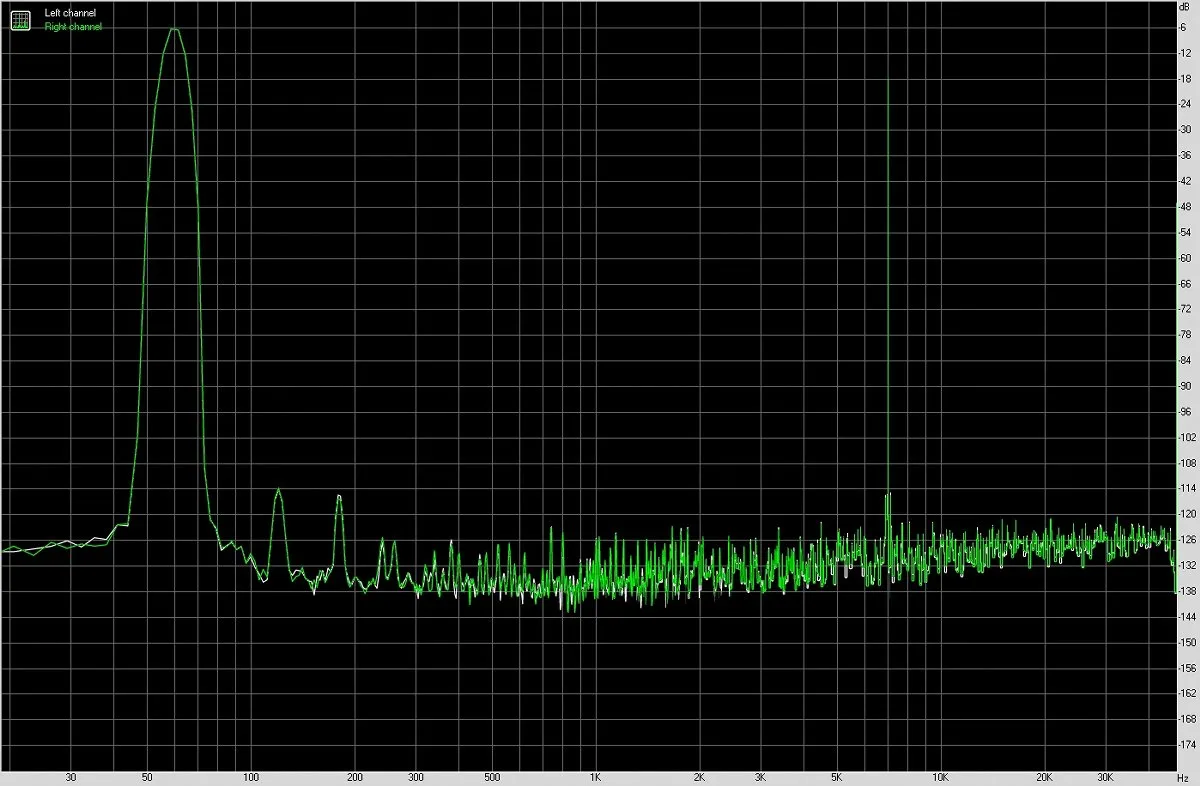This screenshot has height=786, width=1200.
Task: Click the 1K frequency label
Action: (x=595, y=777)
